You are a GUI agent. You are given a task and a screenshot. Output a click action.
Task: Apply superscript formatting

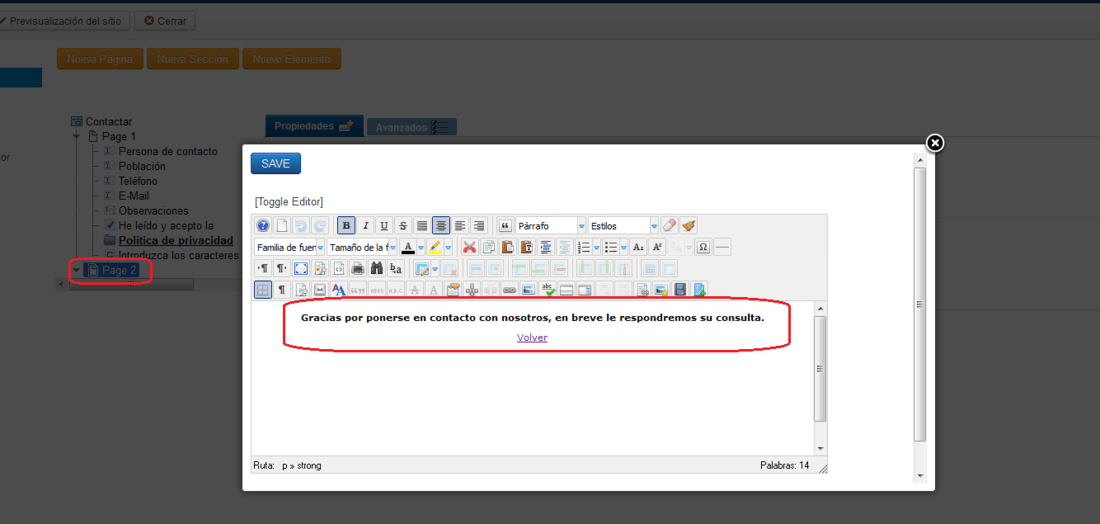(x=657, y=248)
